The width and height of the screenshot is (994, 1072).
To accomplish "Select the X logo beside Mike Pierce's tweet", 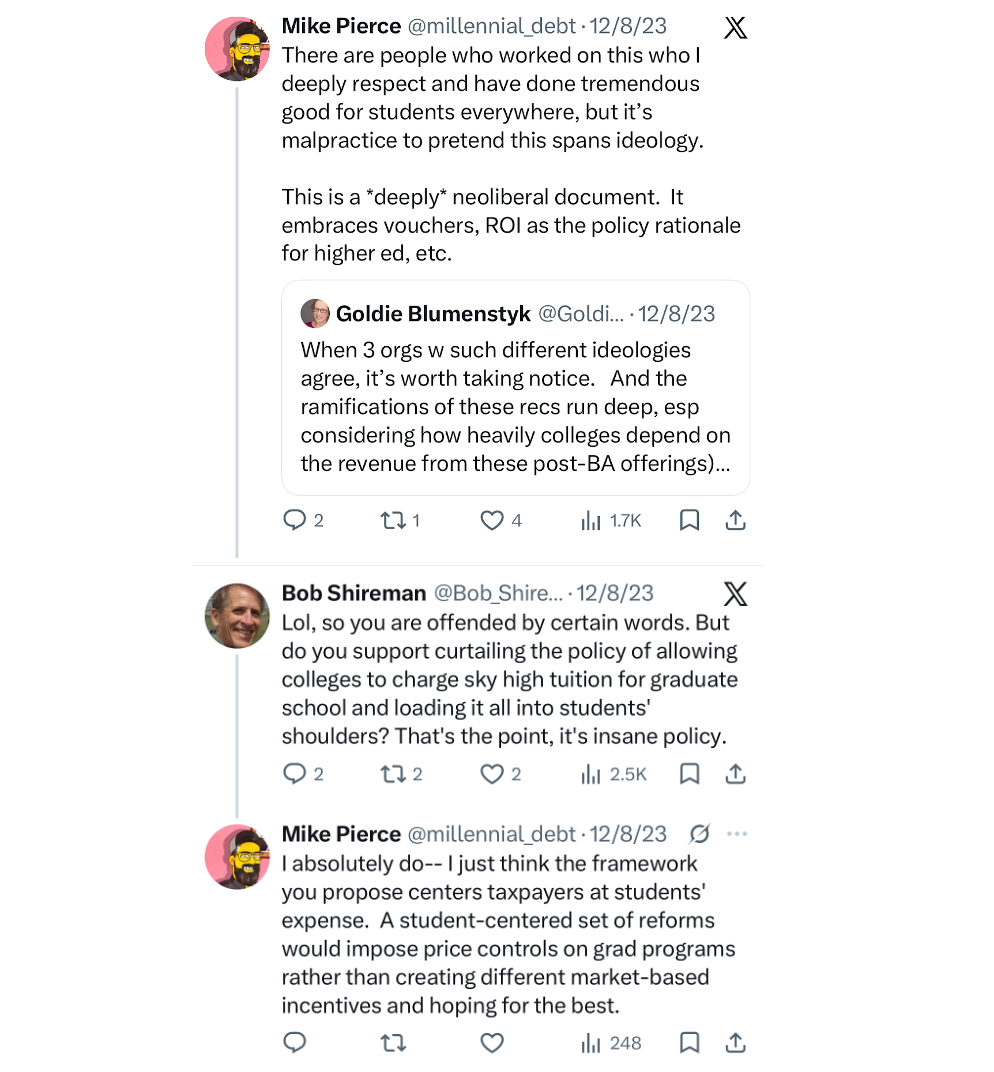I will (735, 27).
